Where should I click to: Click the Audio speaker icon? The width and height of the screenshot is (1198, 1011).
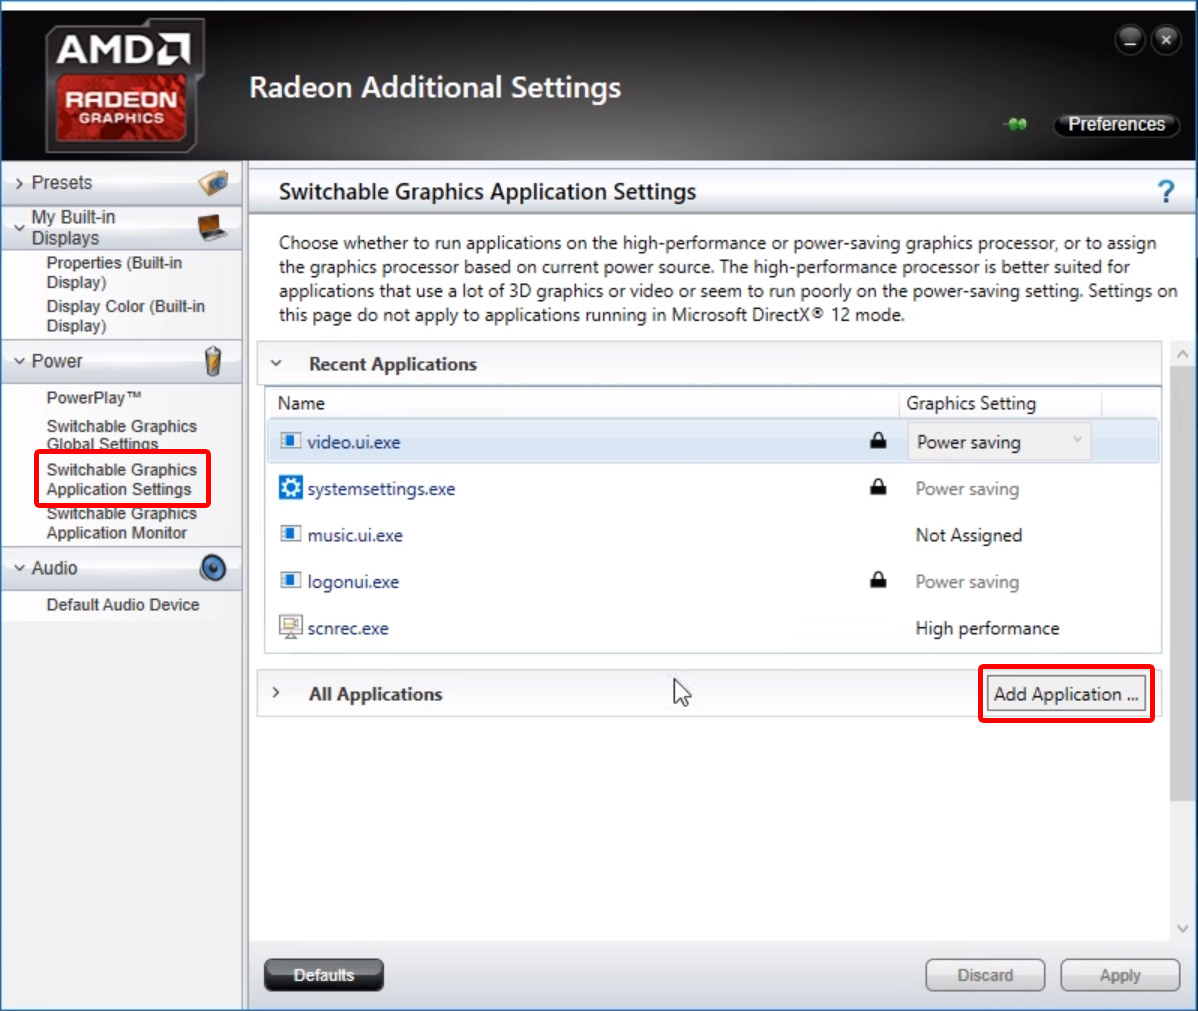[213, 568]
